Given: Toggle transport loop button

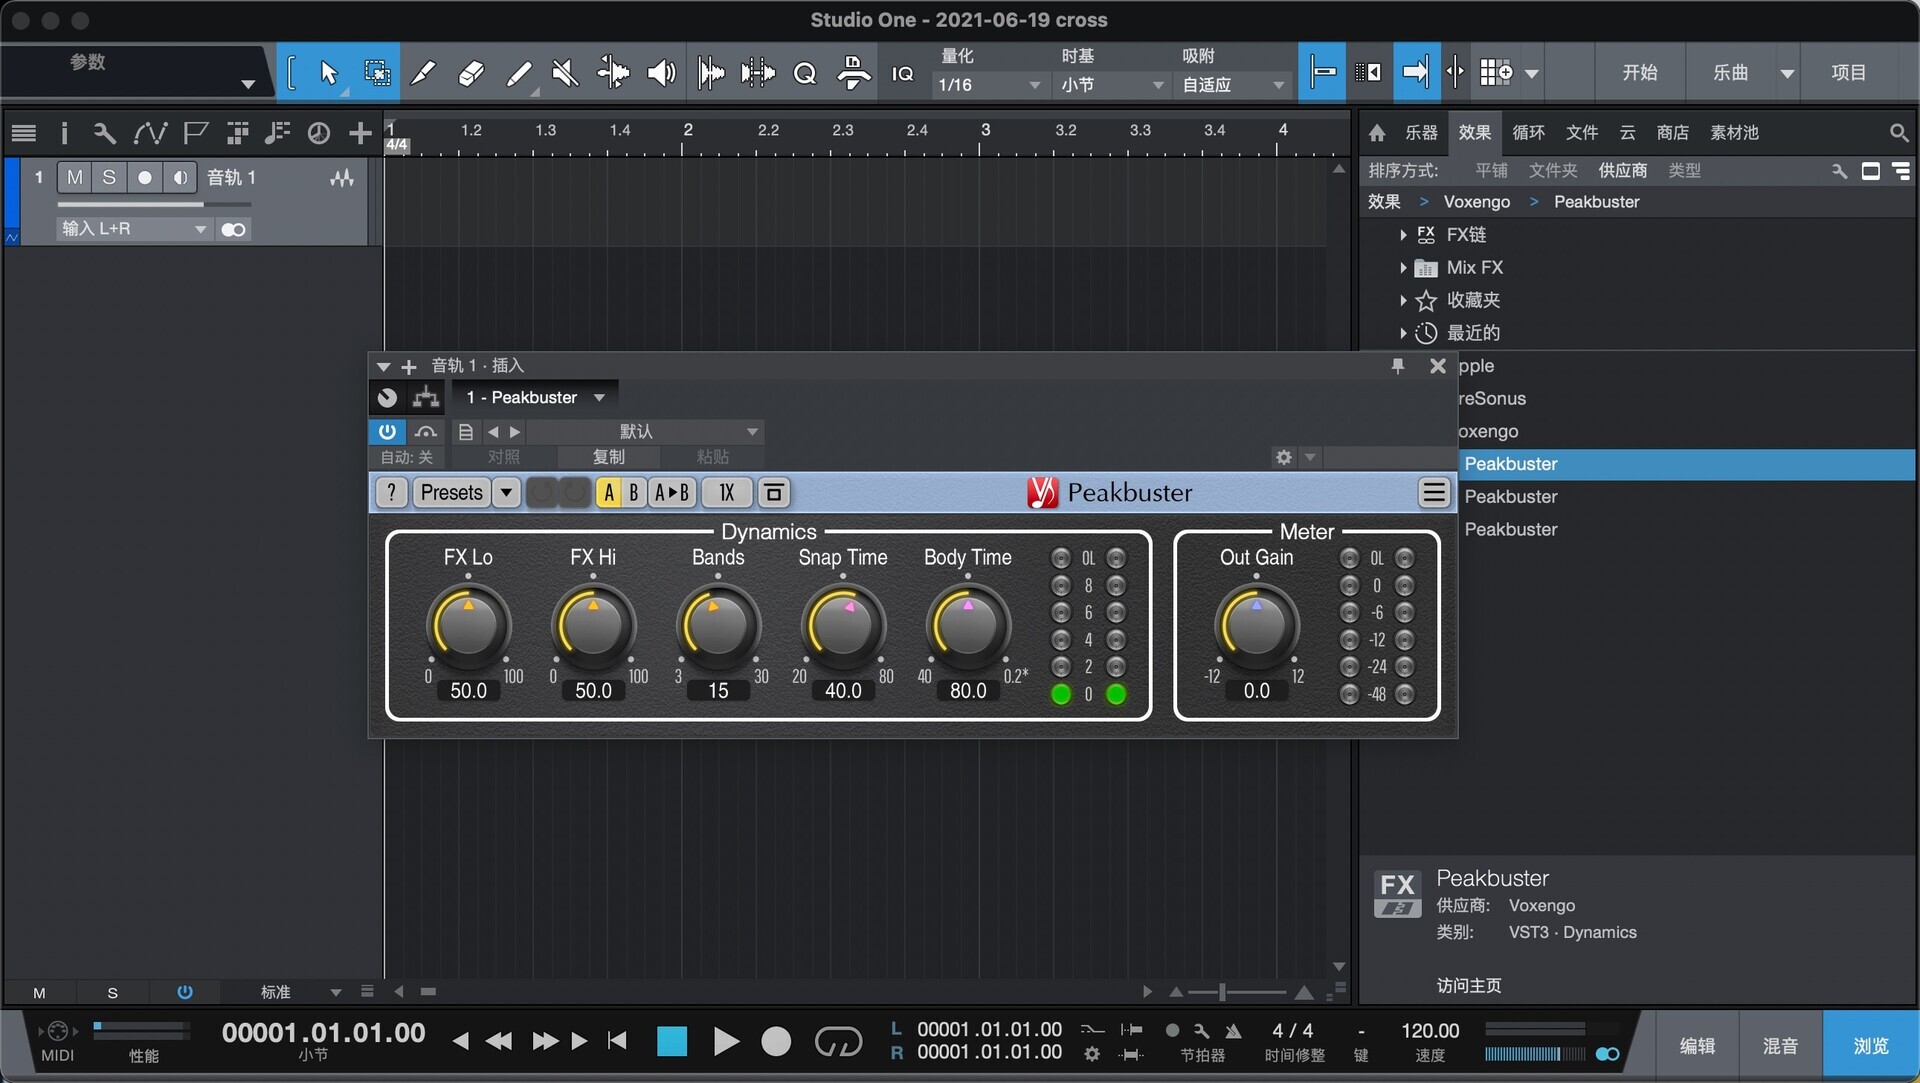Looking at the screenshot, I should (838, 1042).
